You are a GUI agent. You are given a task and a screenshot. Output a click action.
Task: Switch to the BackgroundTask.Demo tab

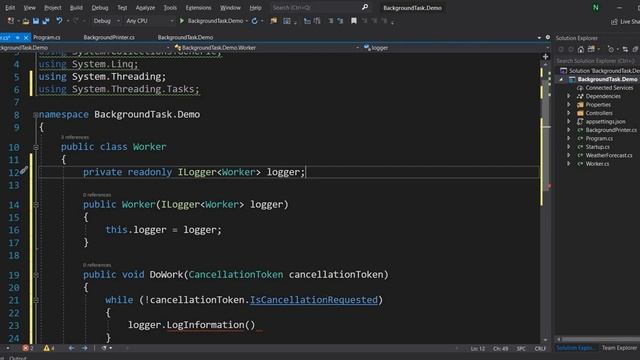tap(185, 38)
